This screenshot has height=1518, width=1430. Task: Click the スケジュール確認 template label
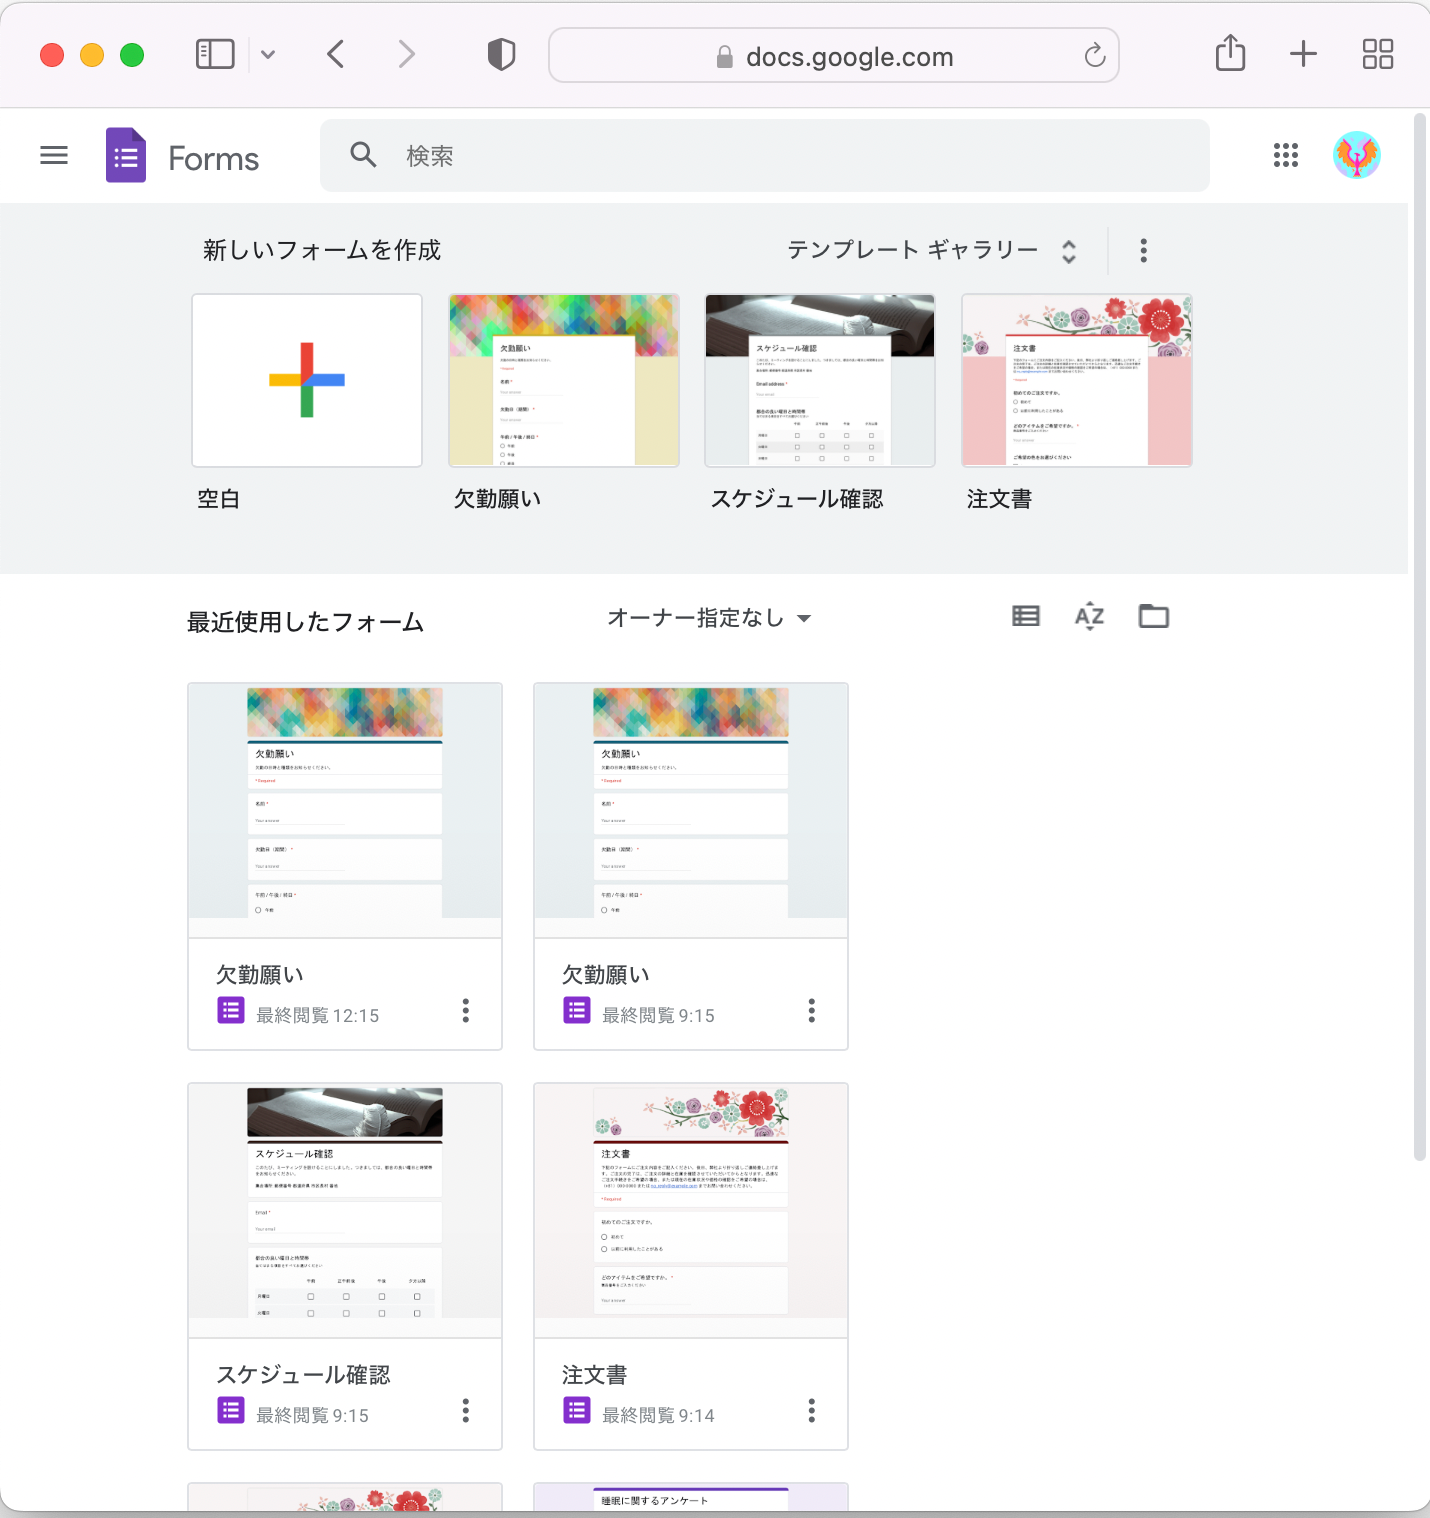coord(797,499)
